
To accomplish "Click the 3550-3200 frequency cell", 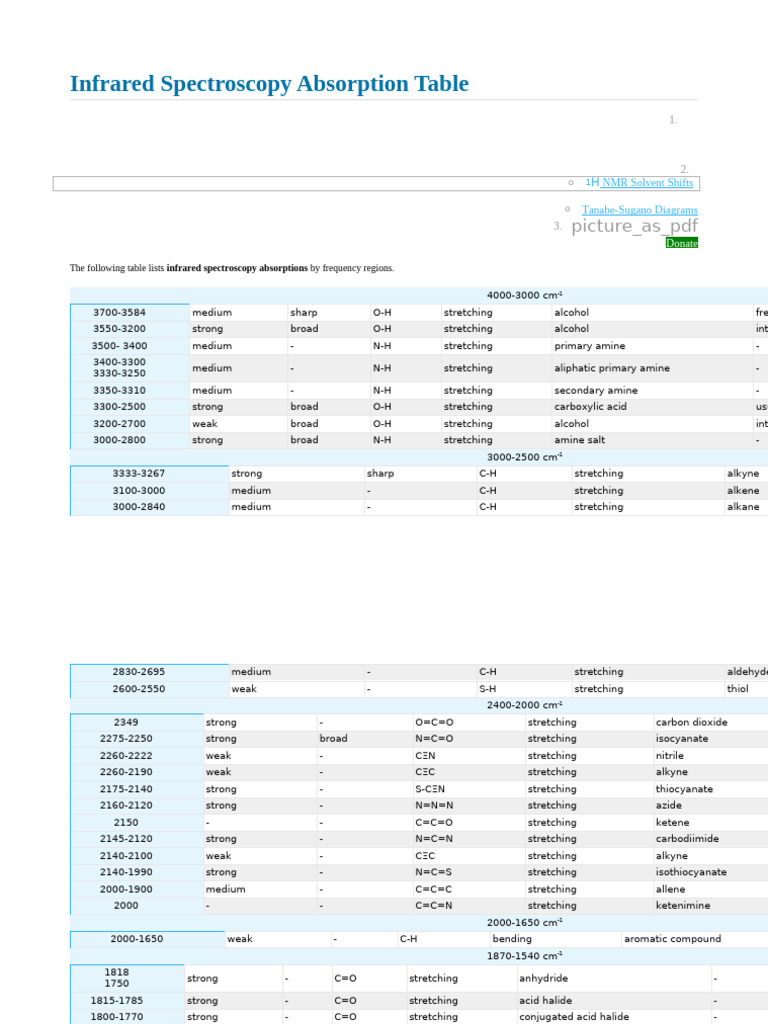I will click(129, 329).
